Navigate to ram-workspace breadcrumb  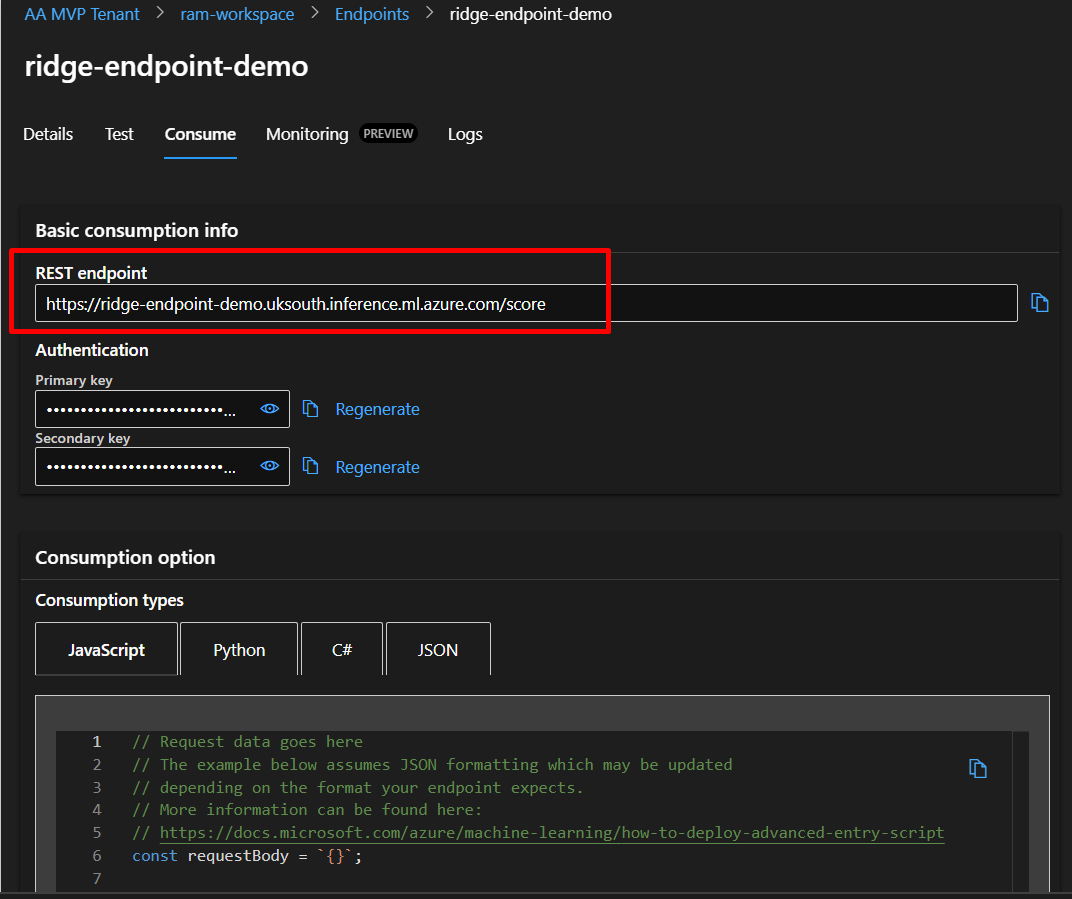tap(237, 14)
